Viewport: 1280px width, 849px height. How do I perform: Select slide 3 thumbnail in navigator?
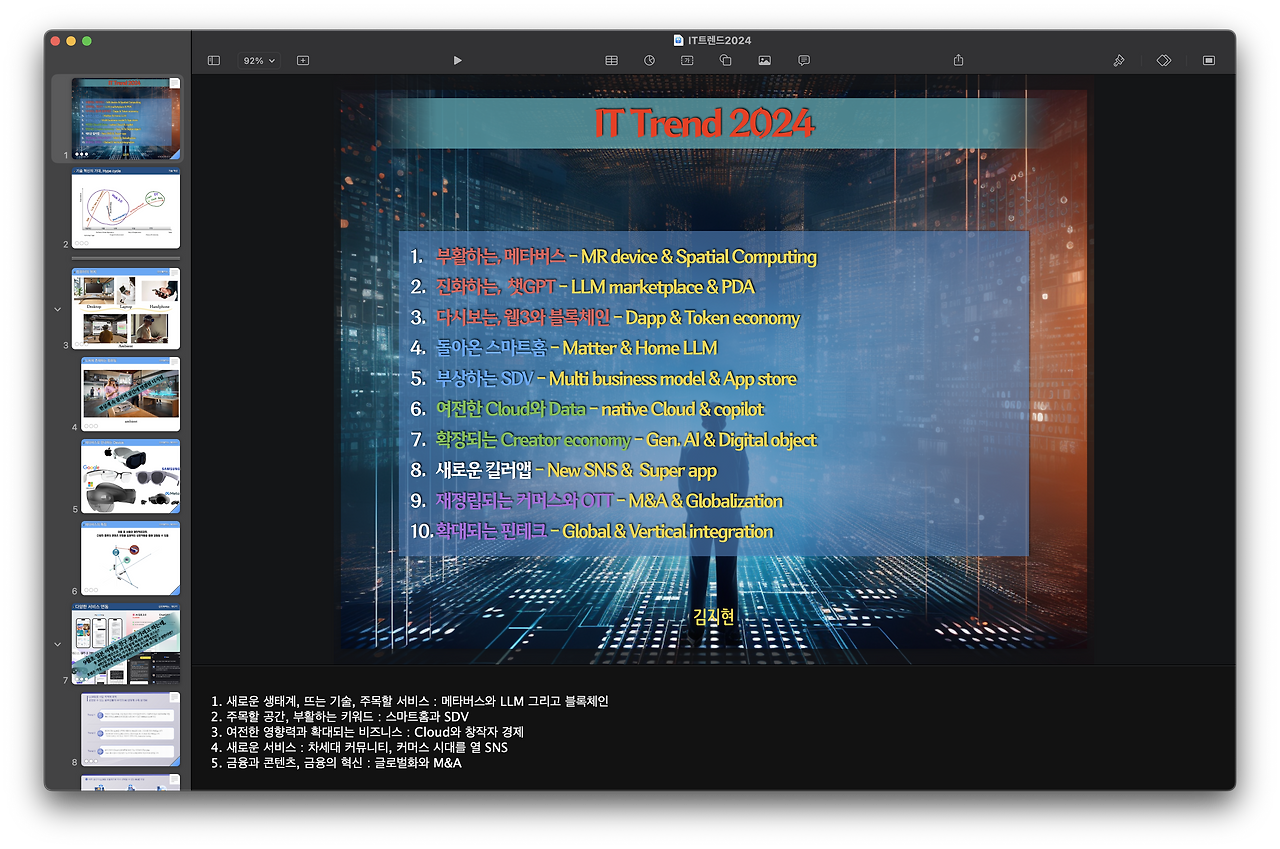pyautogui.click(x=126, y=308)
